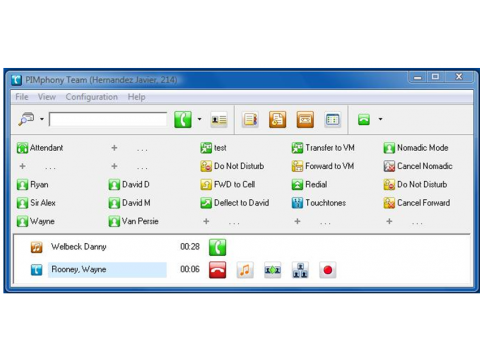The height and width of the screenshot is (360, 480).
Task: Expand the dropdown arrow next to dial button
Action: click(199, 119)
